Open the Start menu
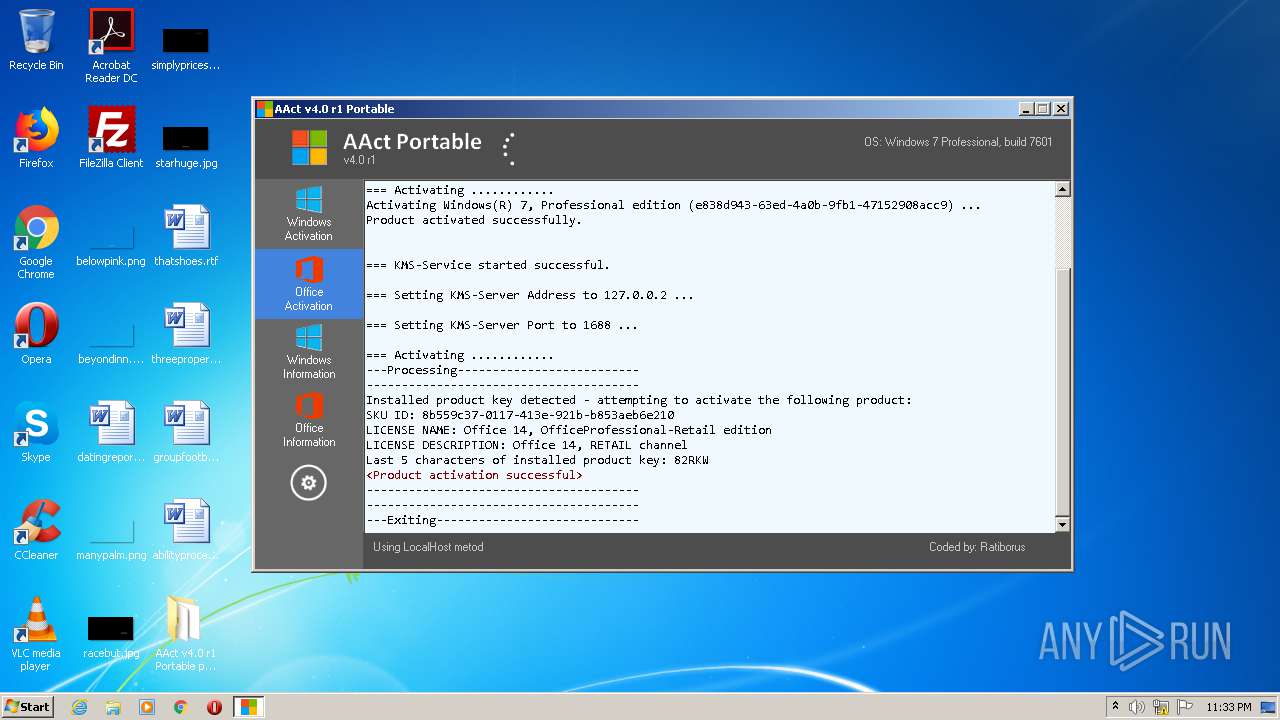The image size is (1280, 720). [x=27, y=707]
